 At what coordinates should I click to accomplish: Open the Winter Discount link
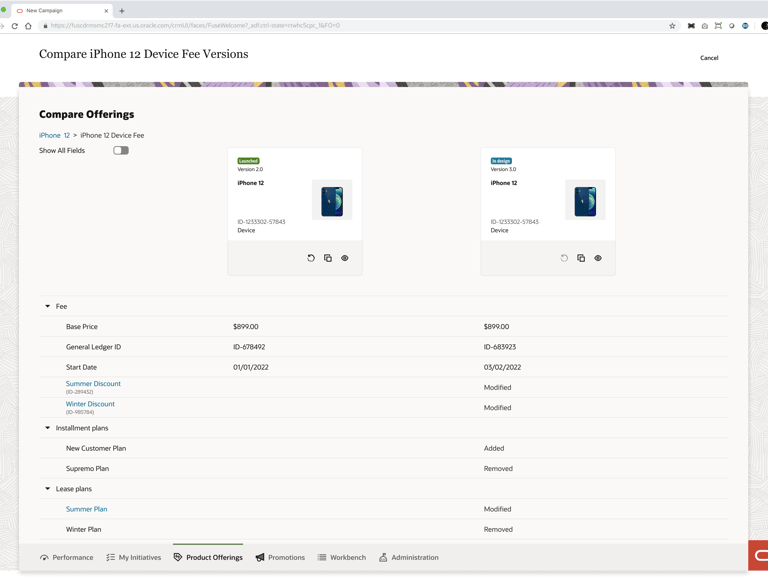point(90,404)
